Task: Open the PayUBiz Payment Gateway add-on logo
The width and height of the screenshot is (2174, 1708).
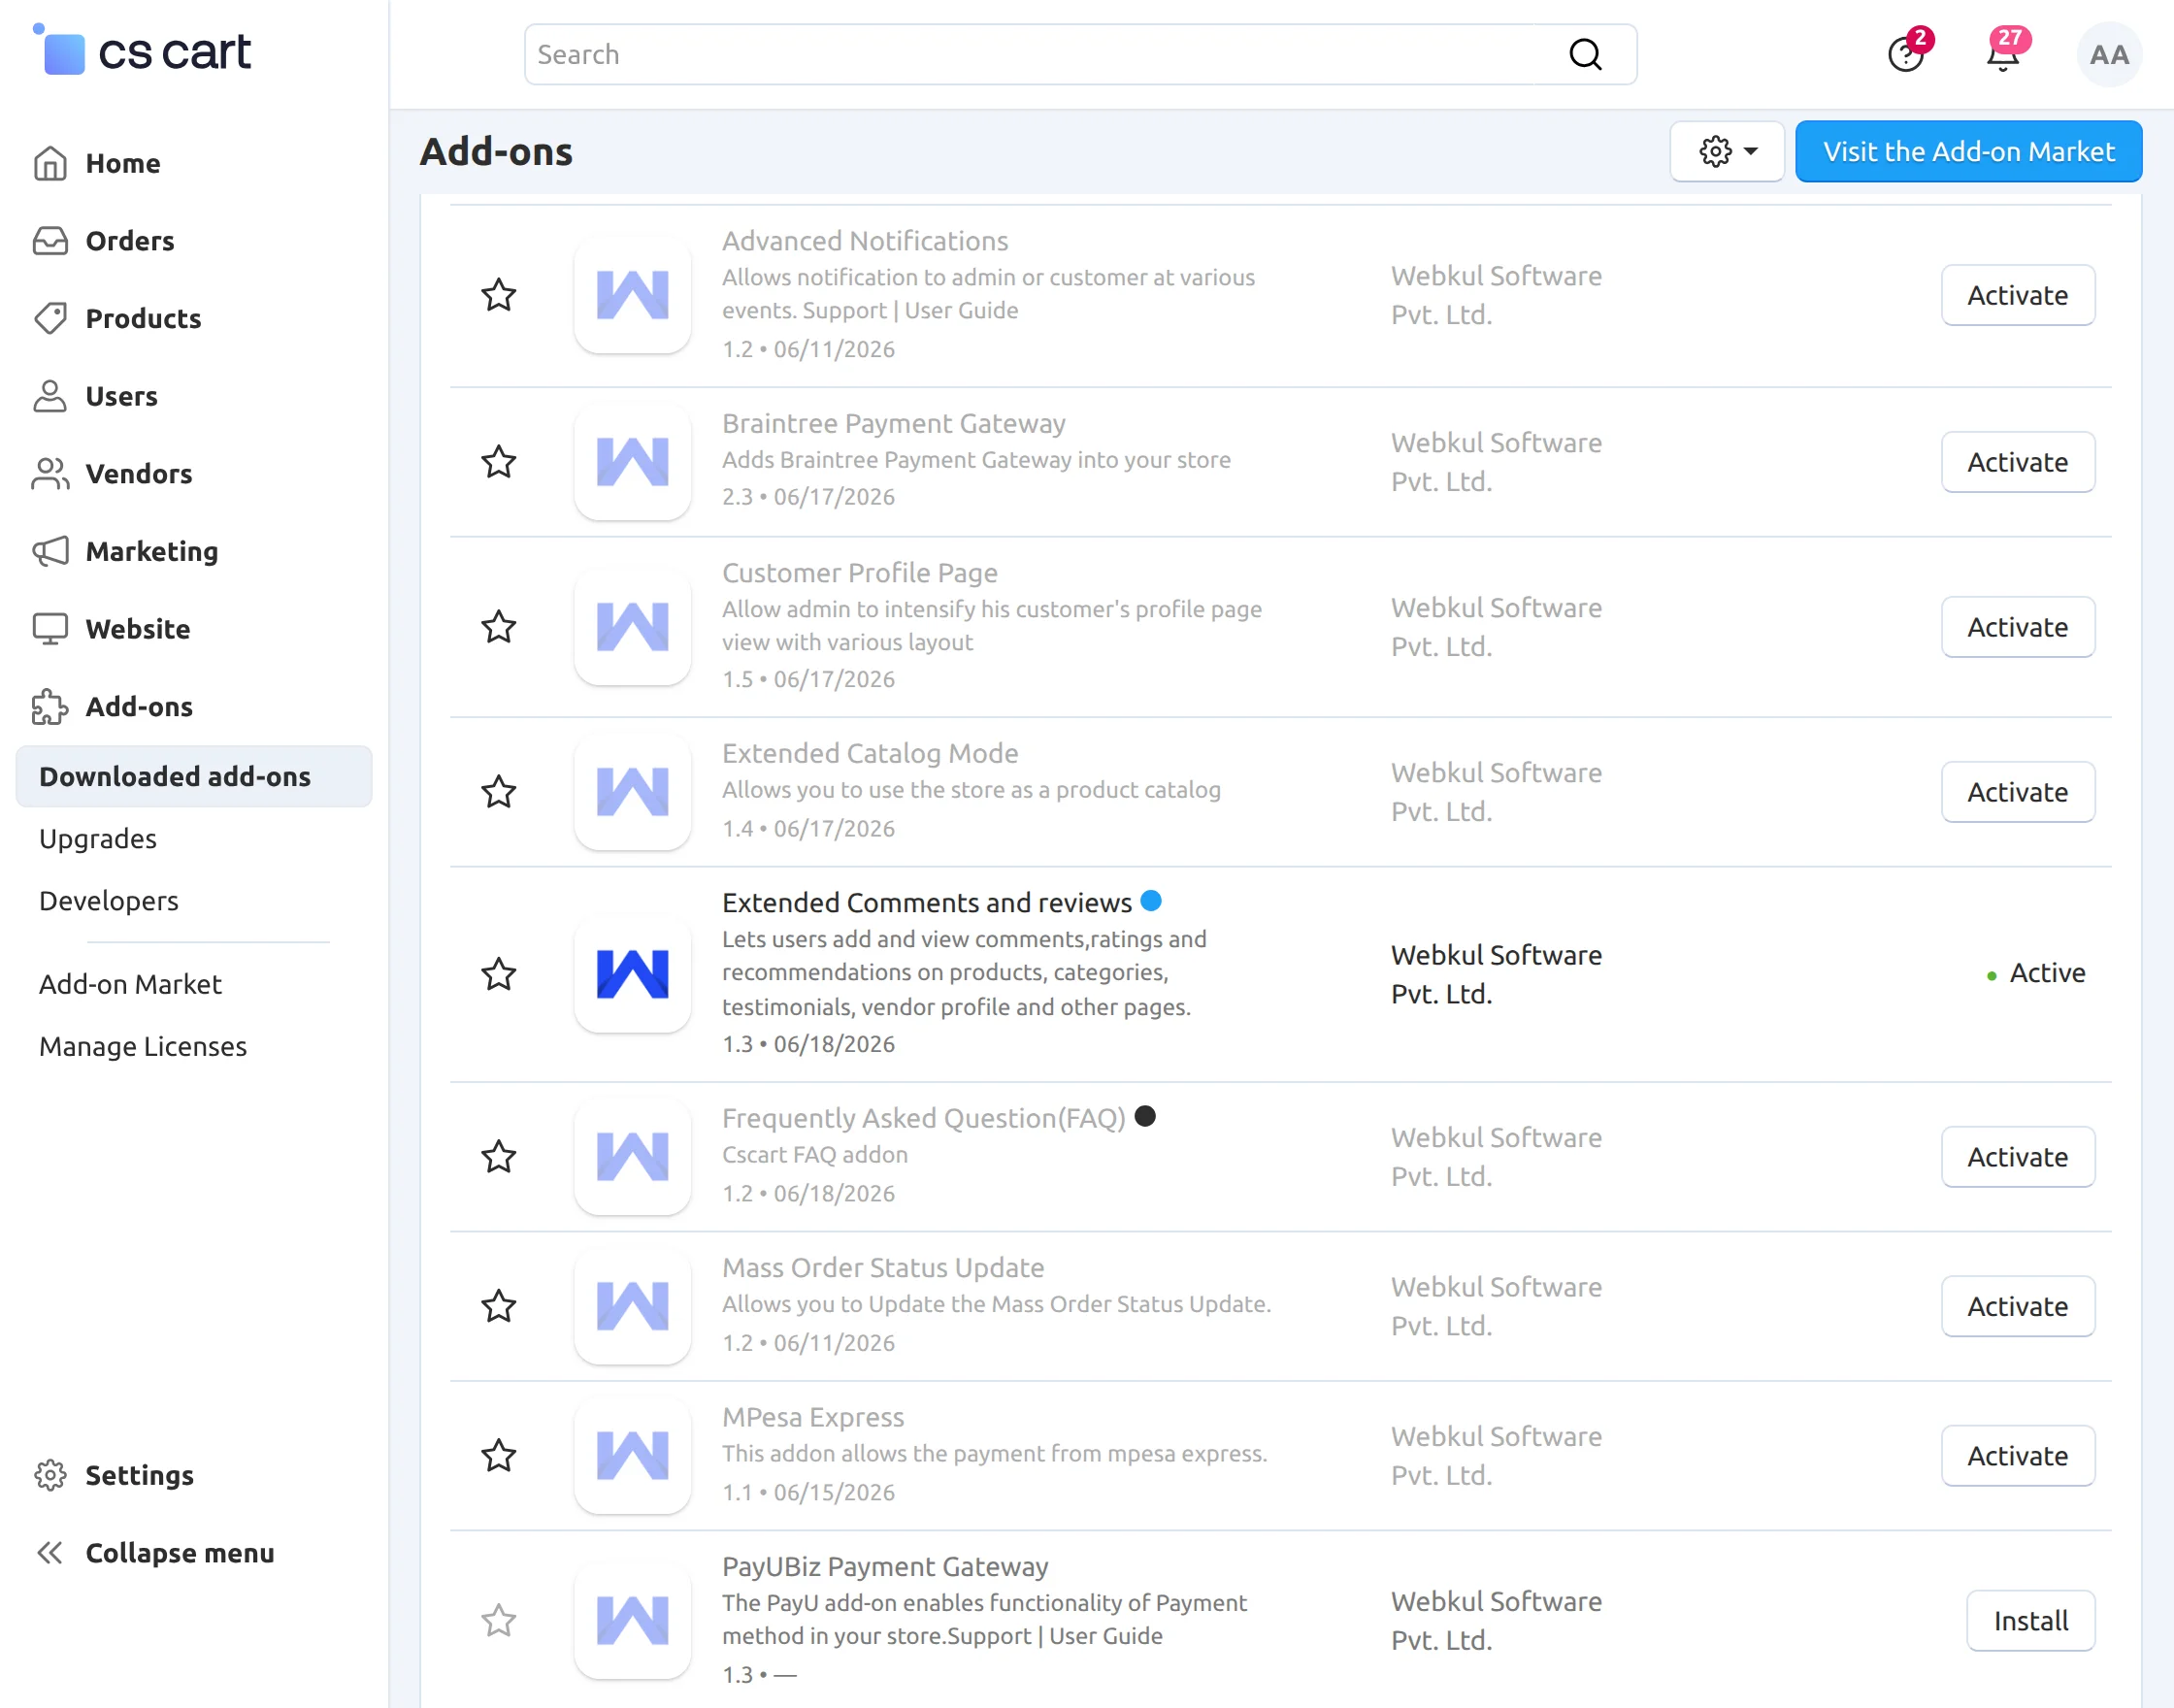Action: tap(632, 1620)
